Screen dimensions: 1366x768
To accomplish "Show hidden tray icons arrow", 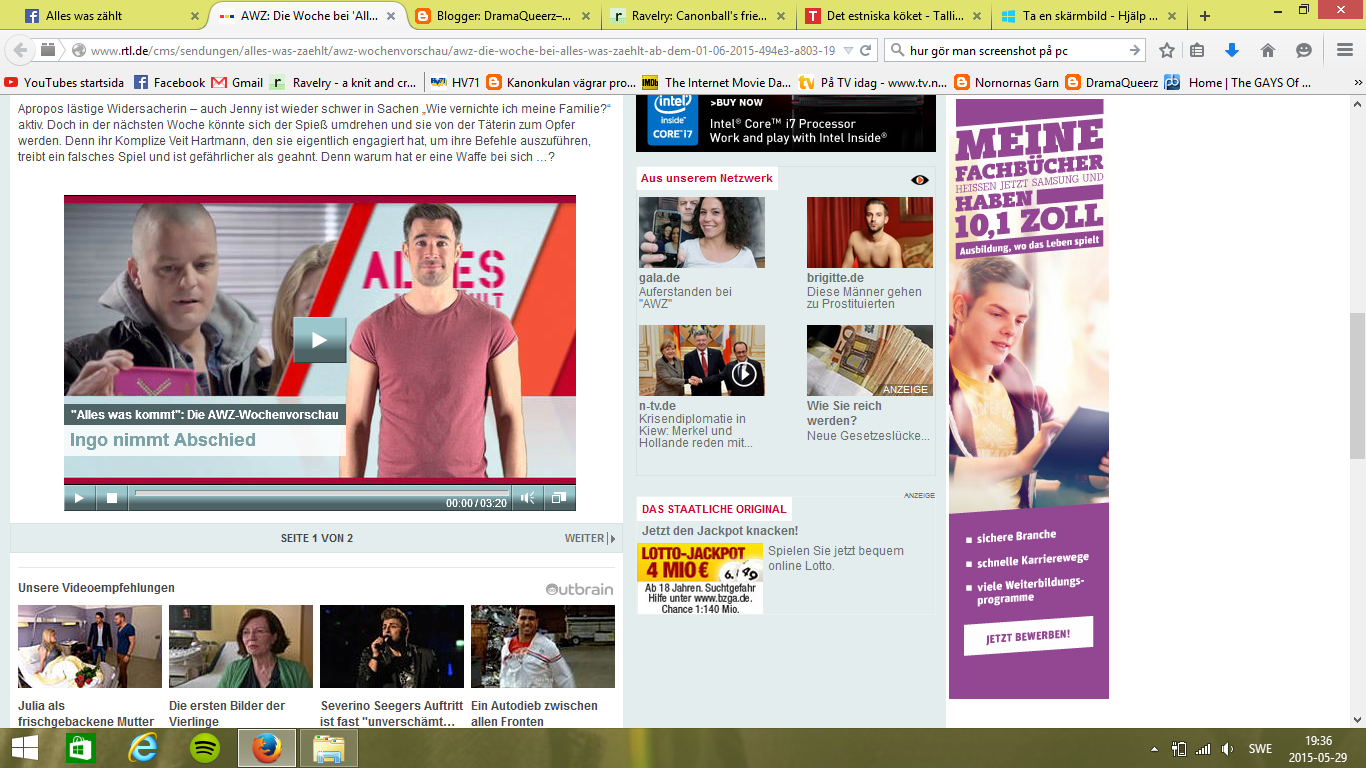I will (x=1155, y=748).
